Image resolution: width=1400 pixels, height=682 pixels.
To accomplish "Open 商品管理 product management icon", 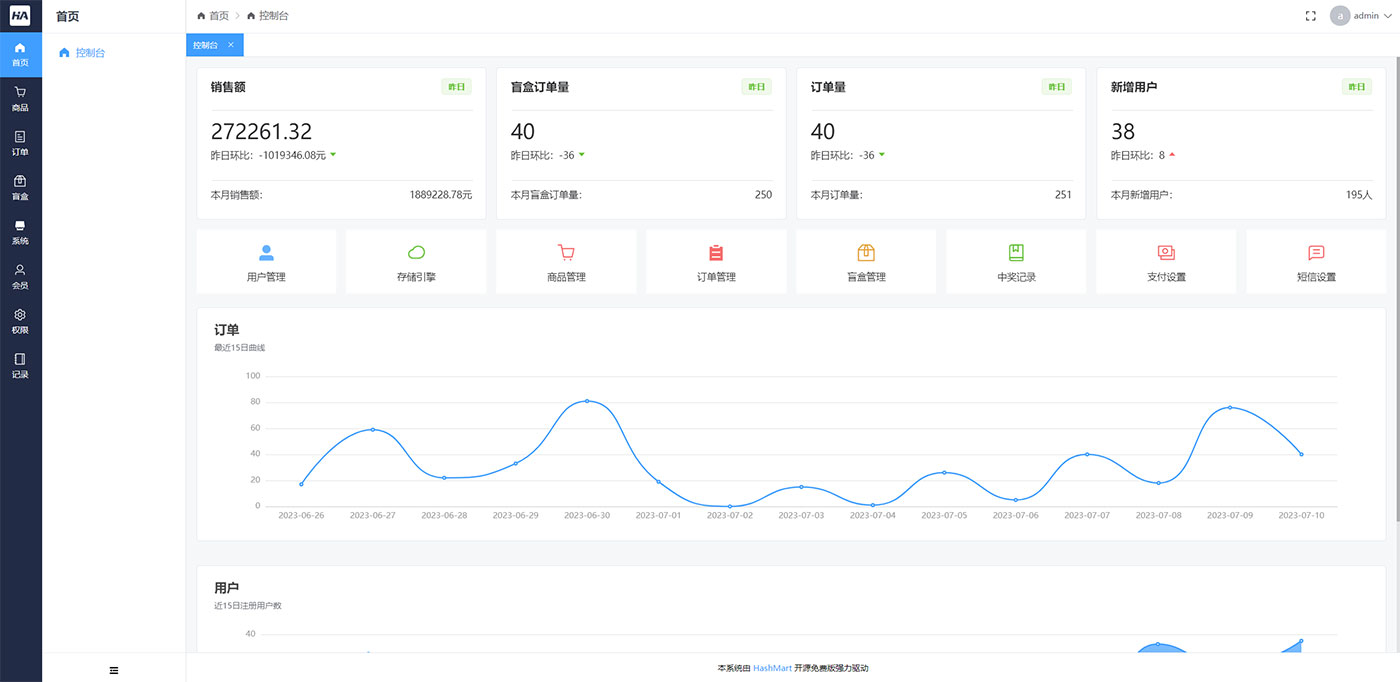I will [565, 261].
